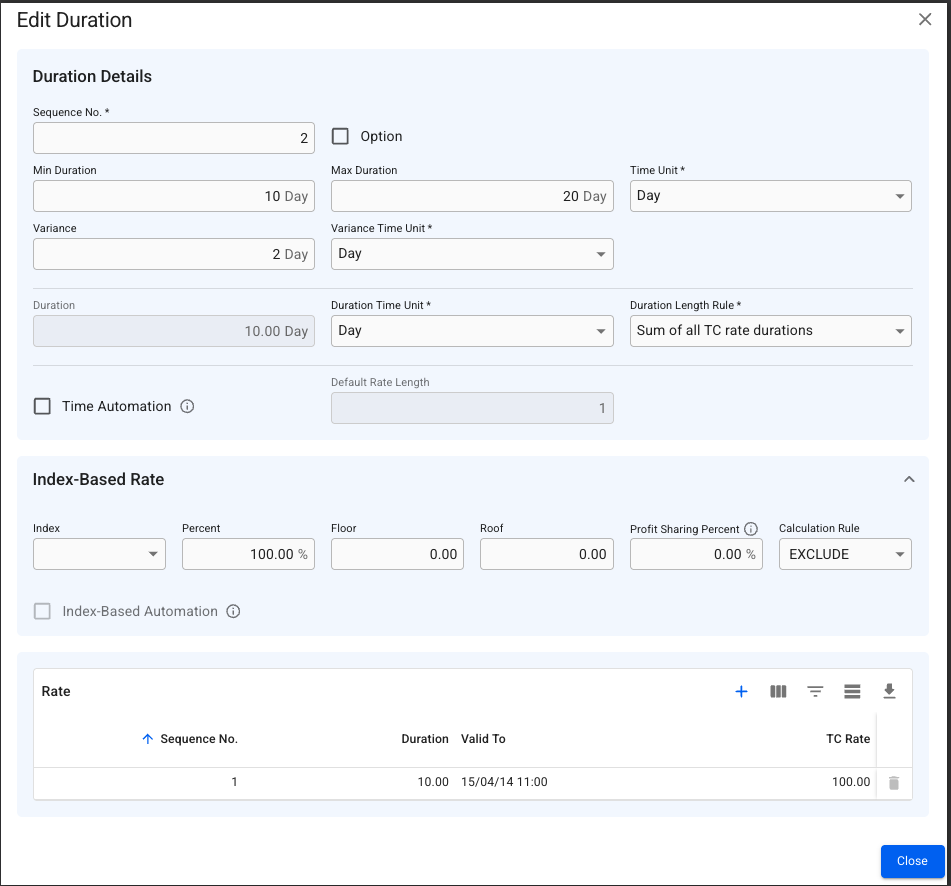The width and height of the screenshot is (951, 886).
Task: Collapse the Index-Based Rate section
Action: coord(909,480)
